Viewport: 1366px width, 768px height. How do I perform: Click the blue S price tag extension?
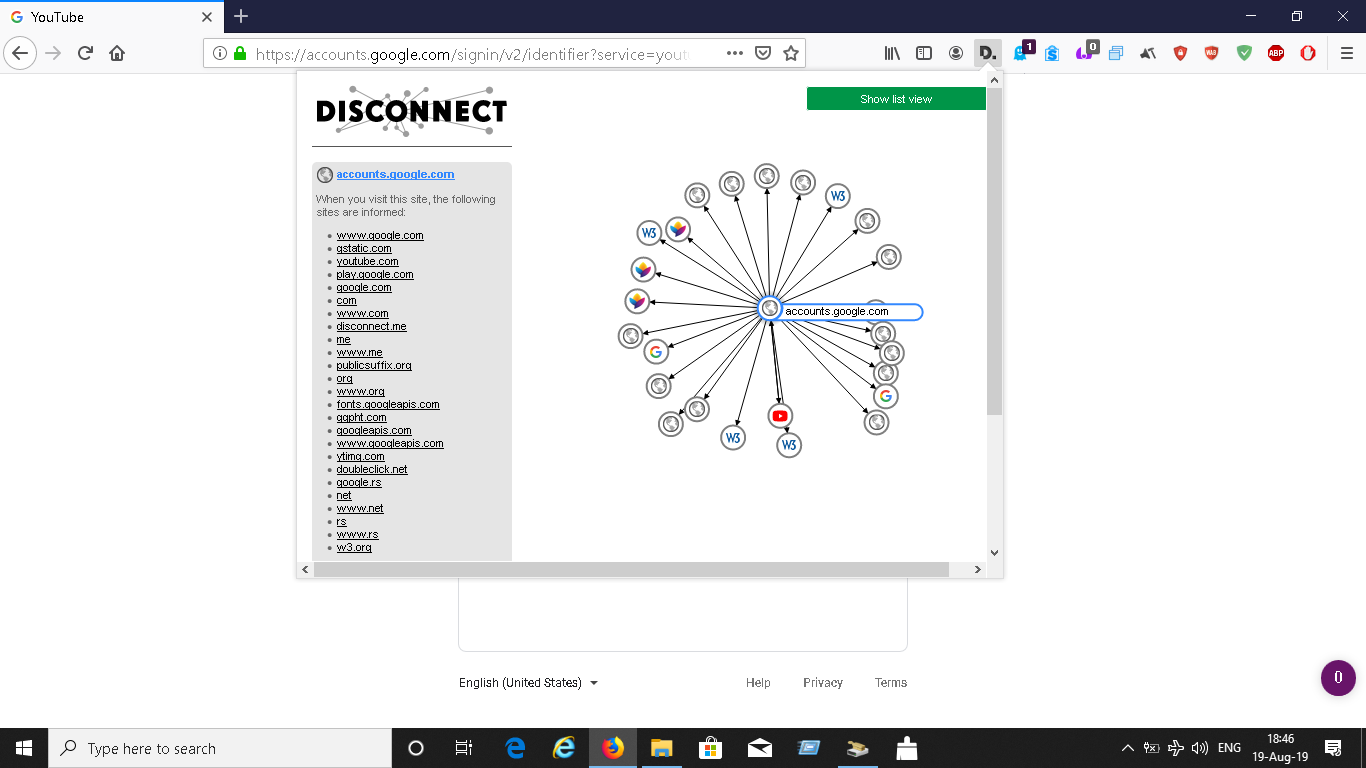tap(1052, 53)
